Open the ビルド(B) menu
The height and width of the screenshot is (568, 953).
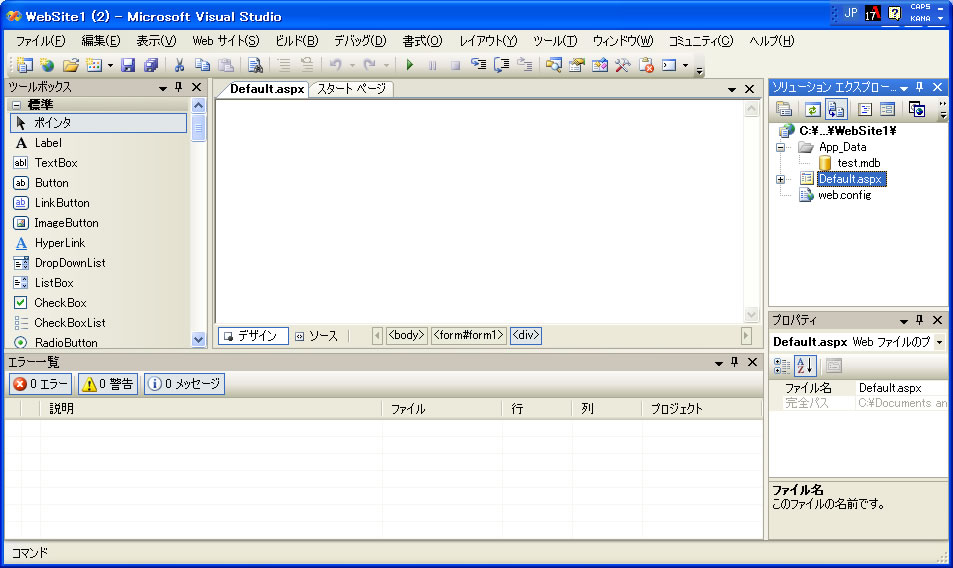tap(297, 41)
